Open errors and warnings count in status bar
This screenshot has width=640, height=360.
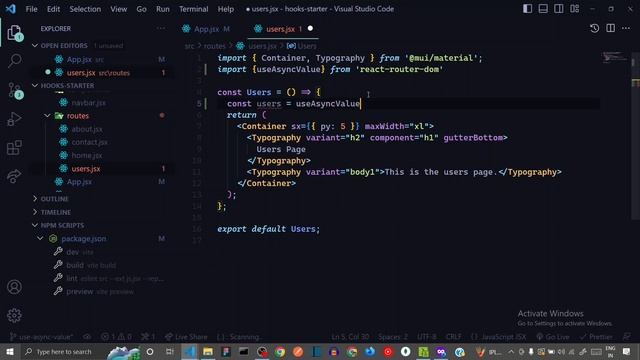pyautogui.click(x=117, y=337)
